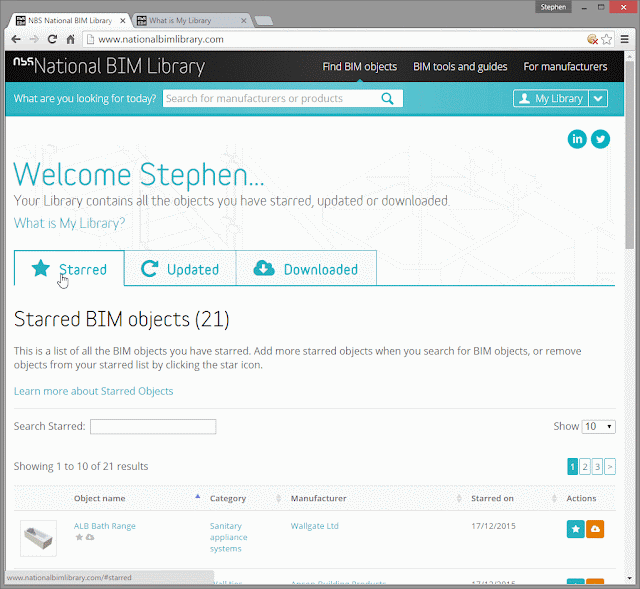Reload the page with refresh icon
Screen dimensions: 640x589
pyautogui.click(x=52, y=39)
